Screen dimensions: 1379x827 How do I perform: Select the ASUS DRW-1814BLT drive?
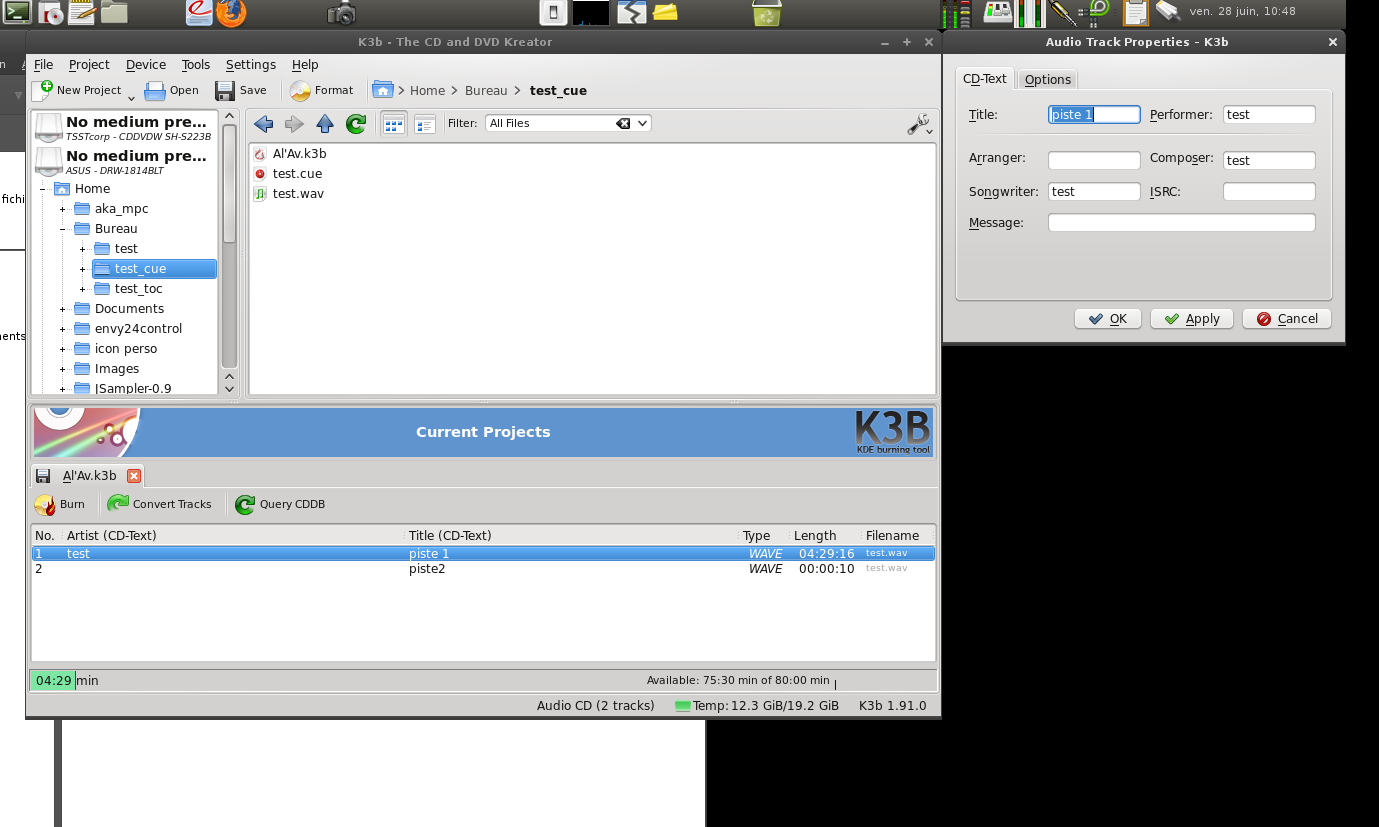pyautogui.click(x=124, y=161)
